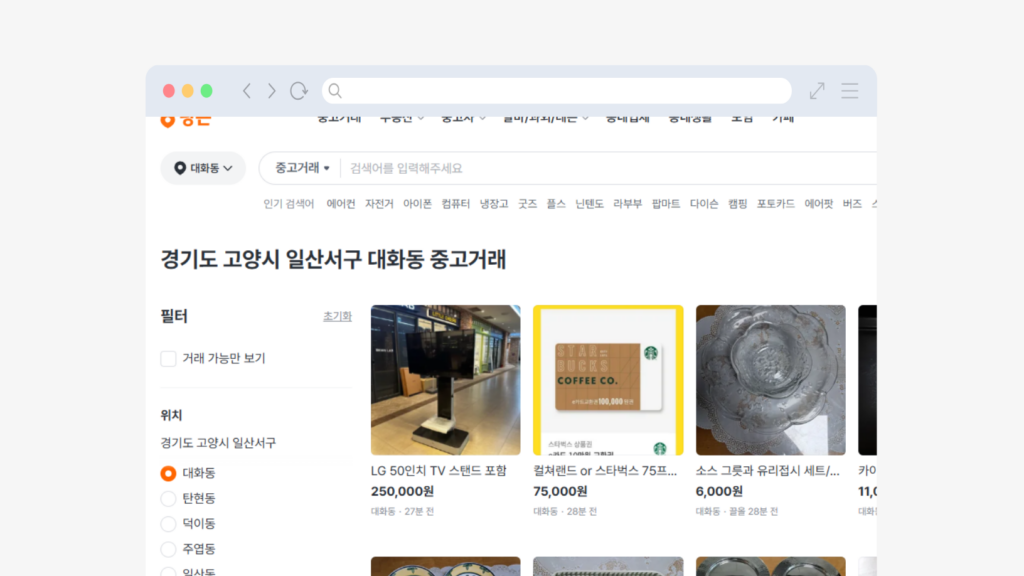Click the 대화동 · 끌올 28분 전 timestamp
The image size is (1024, 576).
[x=737, y=511]
